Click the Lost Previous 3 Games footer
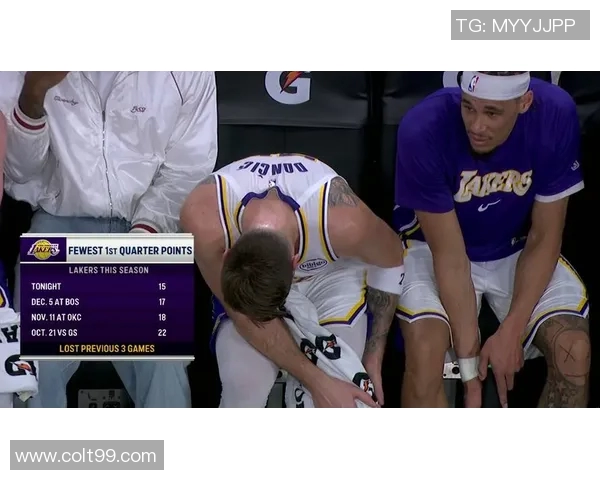600x480 pixels. coord(107,348)
